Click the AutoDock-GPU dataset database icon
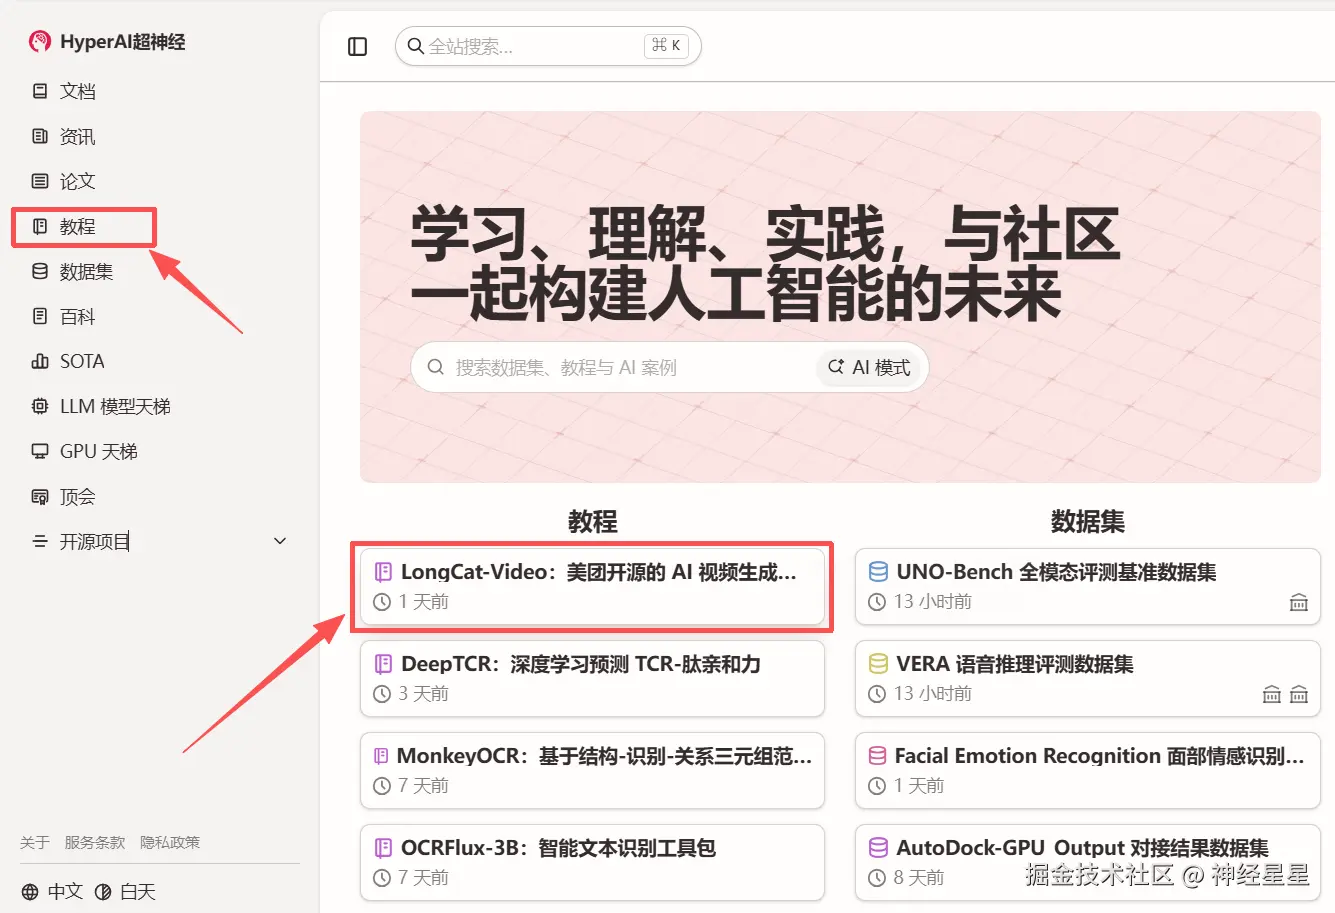Screen dimensions: 1335x913 point(878,848)
